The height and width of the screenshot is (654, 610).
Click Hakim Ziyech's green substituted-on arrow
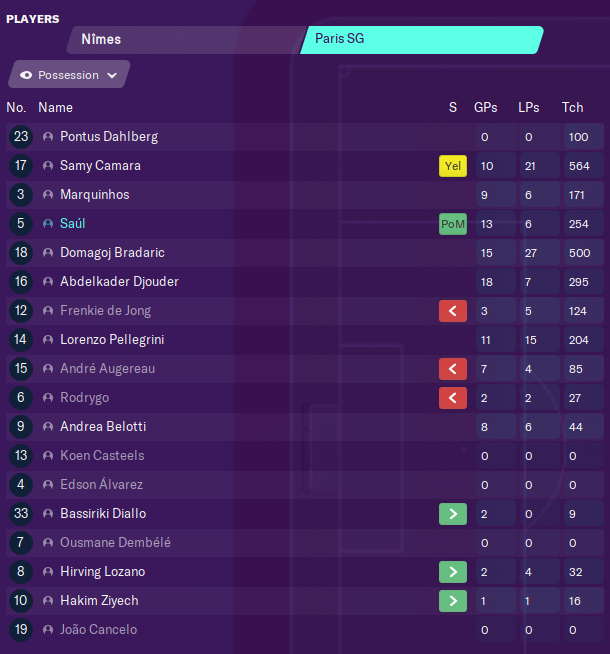click(x=453, y=601)
